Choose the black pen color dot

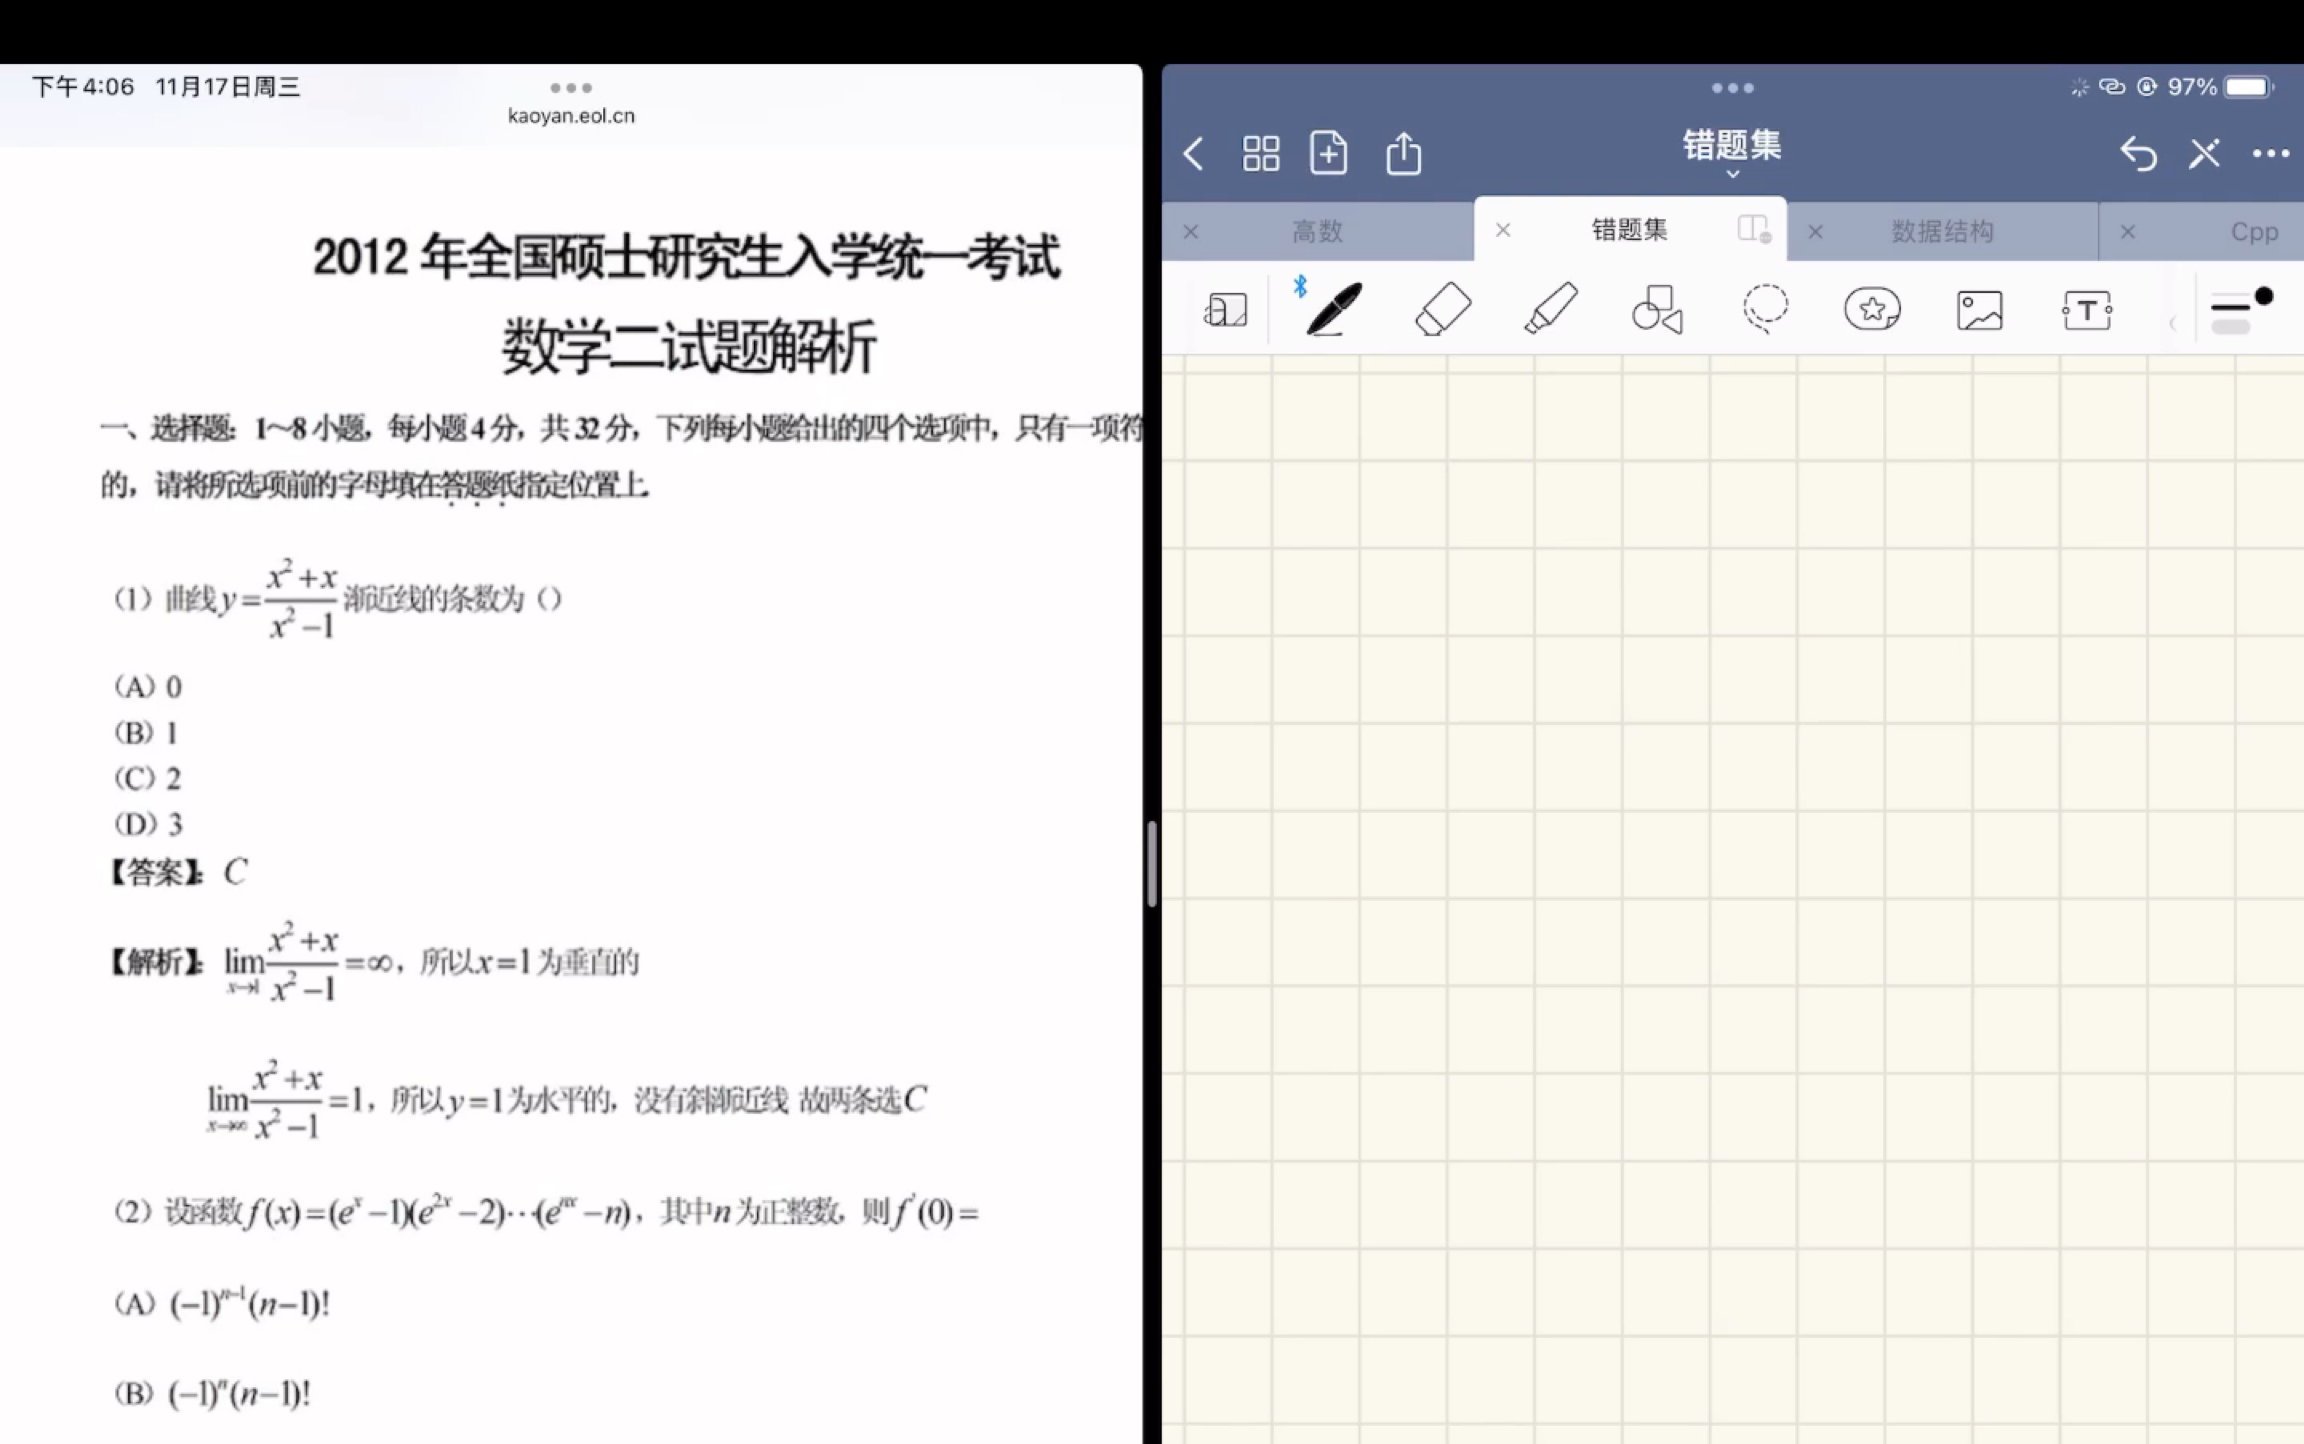pyautogui.click(x=2264, y=296)
